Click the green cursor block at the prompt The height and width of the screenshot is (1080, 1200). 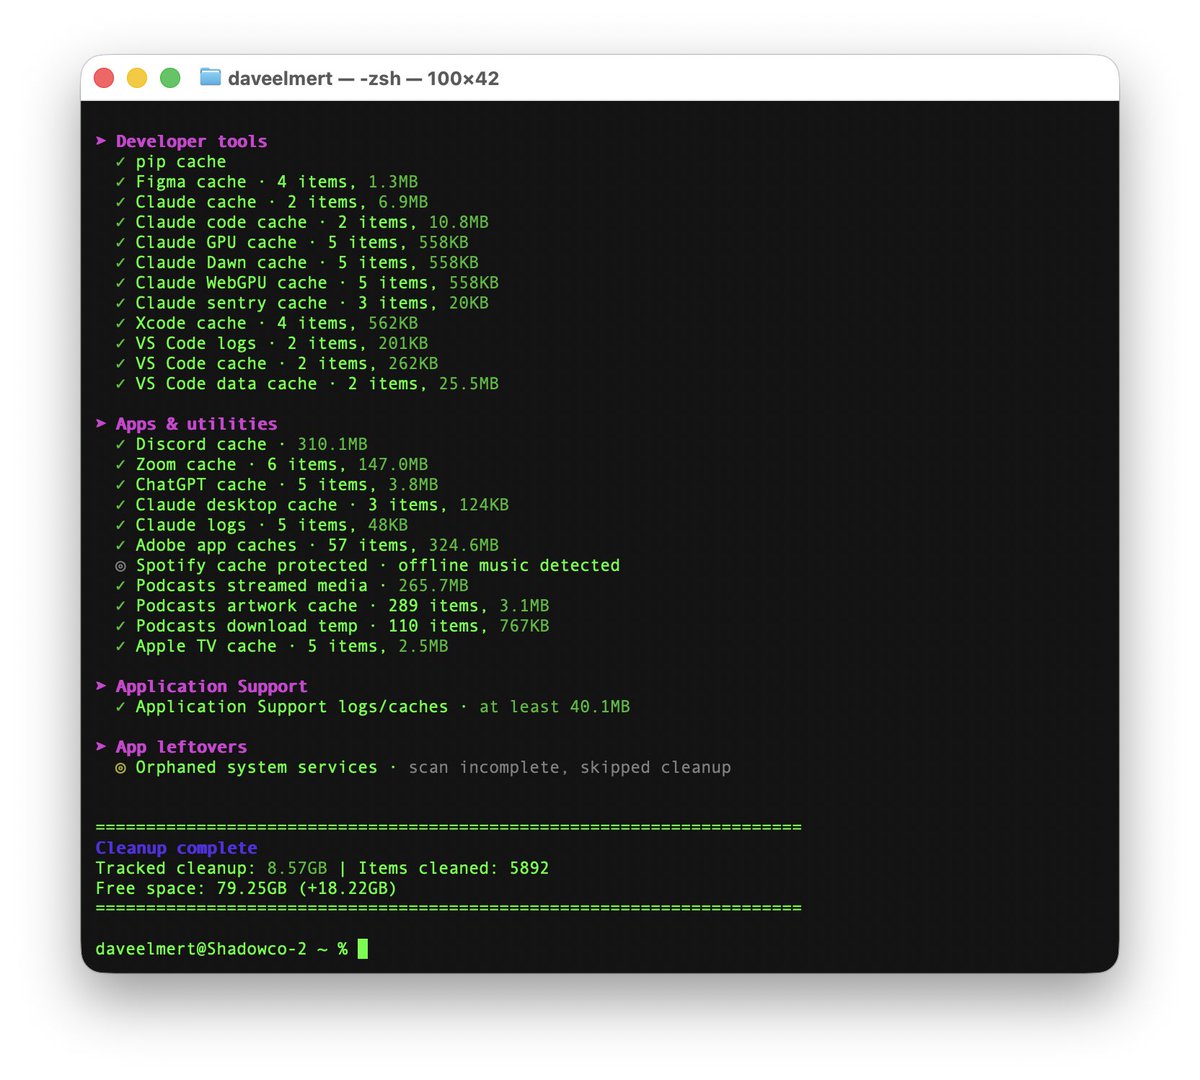363,949
